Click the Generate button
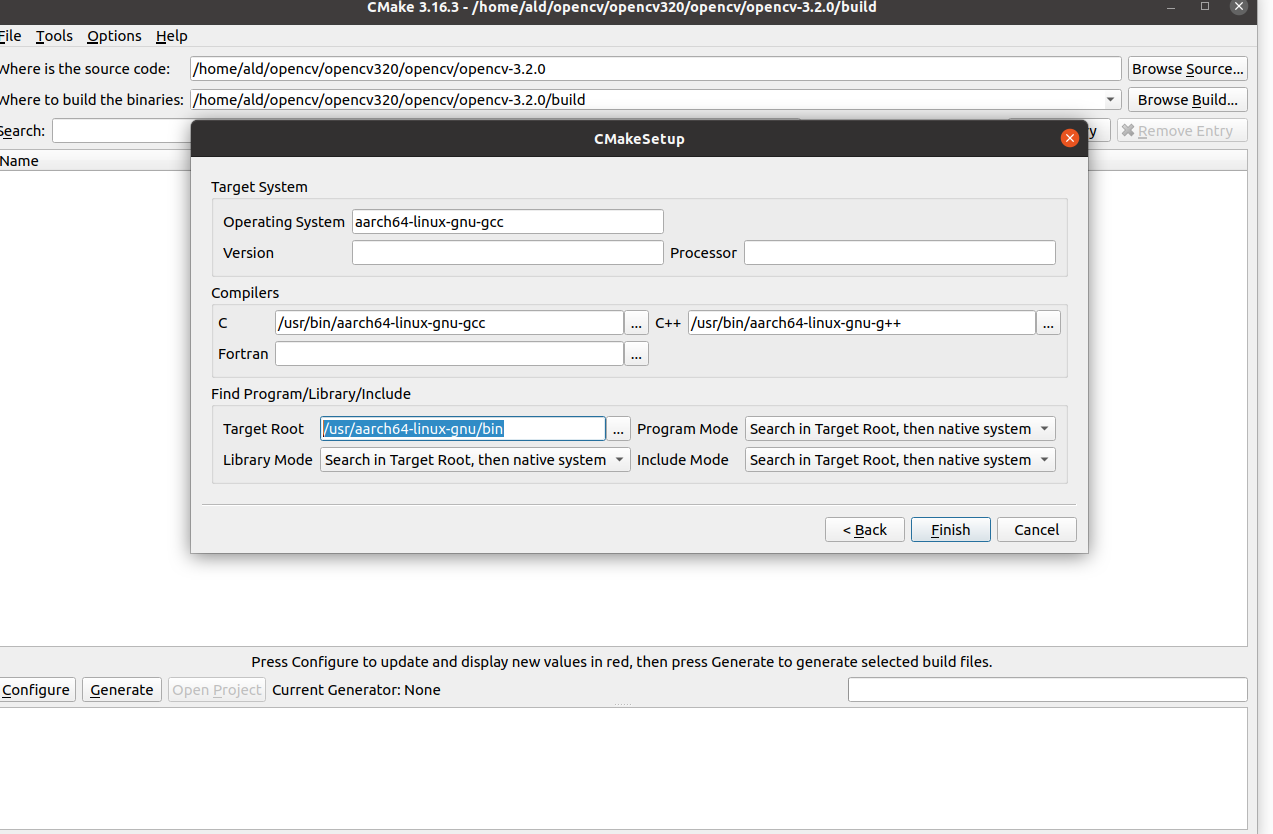Screen dimensions: 1273x834 coord(122,690)
